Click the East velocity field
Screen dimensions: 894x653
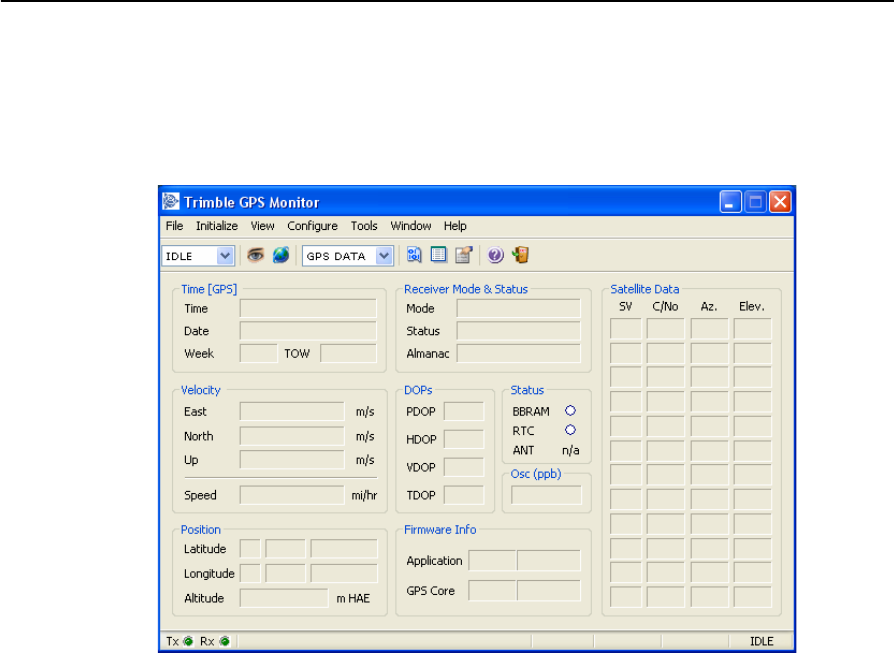click(x=292, y=412)
